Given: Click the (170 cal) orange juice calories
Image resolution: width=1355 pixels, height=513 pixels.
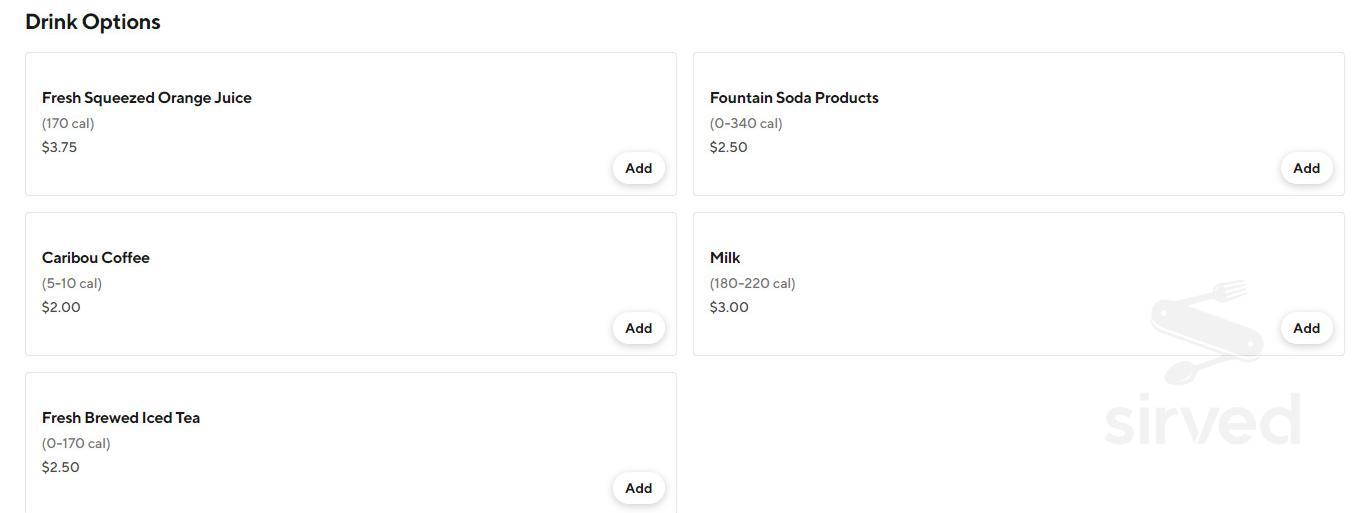Looking at the screenshot, I should coord(68,123).
